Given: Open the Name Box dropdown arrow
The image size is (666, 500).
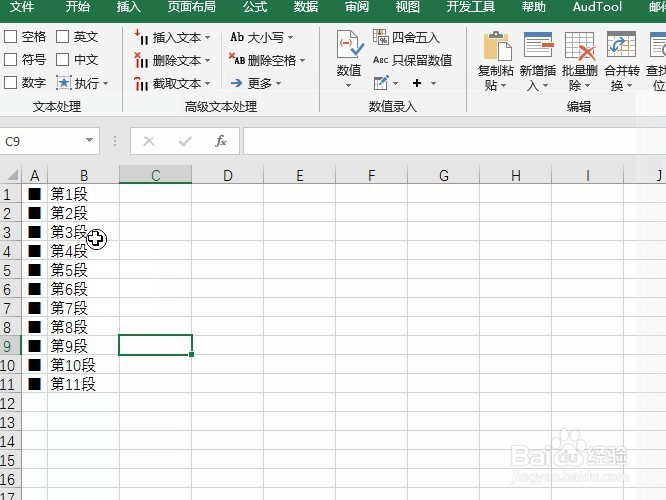Looking at the screenshot, I should tap(89, 140).
